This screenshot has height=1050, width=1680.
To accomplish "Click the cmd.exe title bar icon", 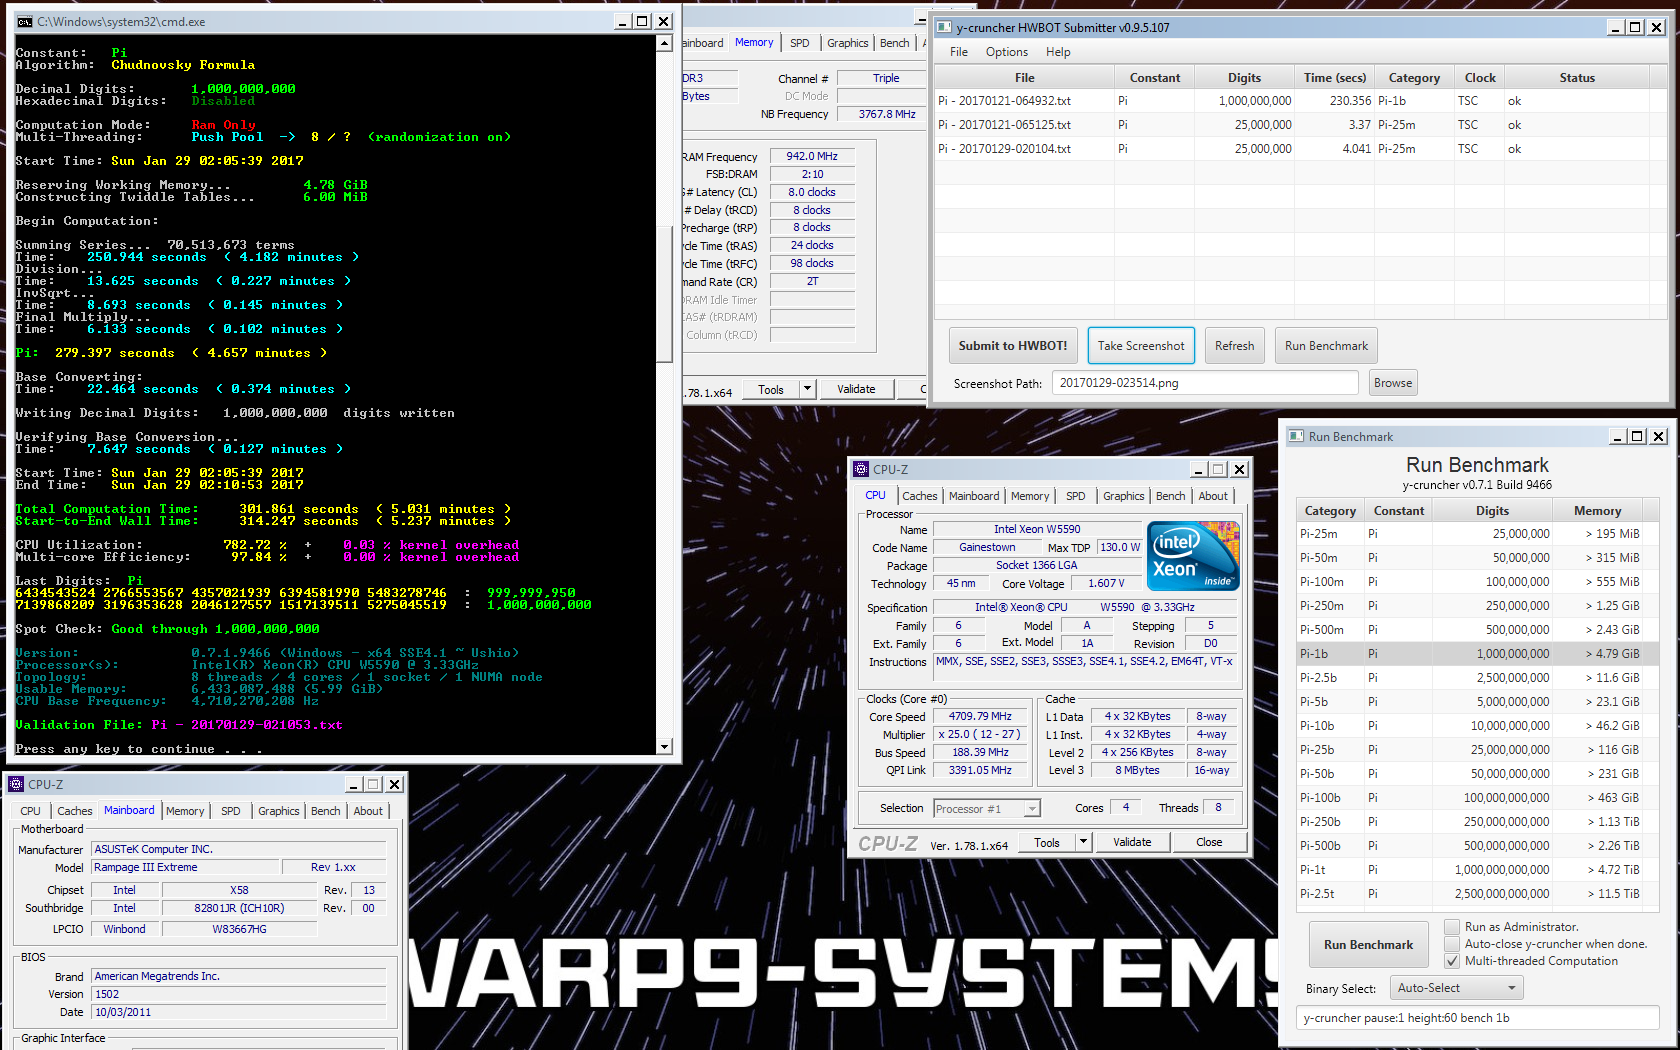I will 25,22.
